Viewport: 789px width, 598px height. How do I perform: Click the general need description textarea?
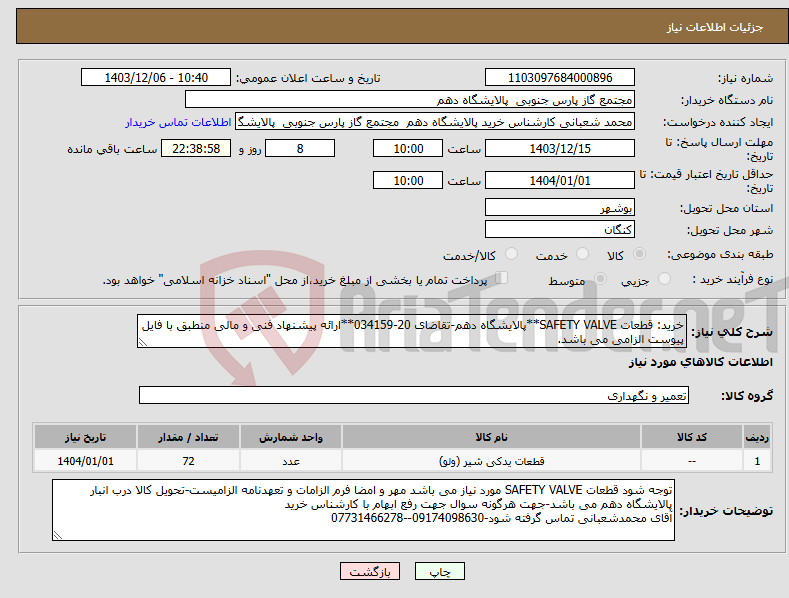[412, 331]
